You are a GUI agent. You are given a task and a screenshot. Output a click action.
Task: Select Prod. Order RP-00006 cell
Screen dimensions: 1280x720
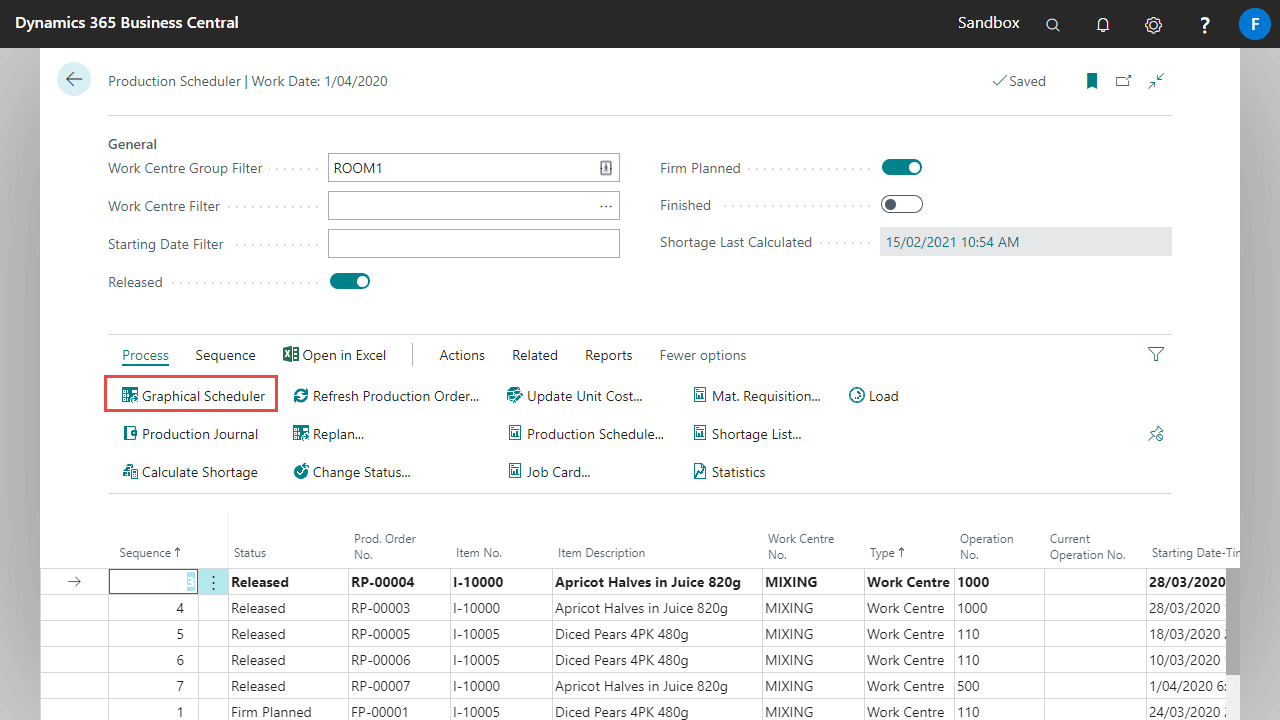pos(398,660)
